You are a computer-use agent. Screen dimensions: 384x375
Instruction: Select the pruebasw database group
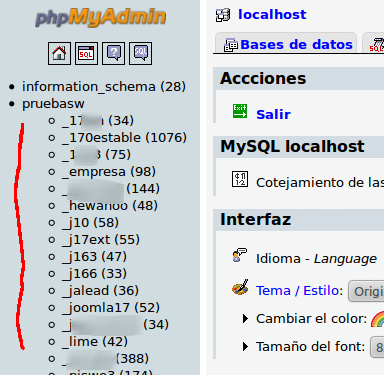53,104
